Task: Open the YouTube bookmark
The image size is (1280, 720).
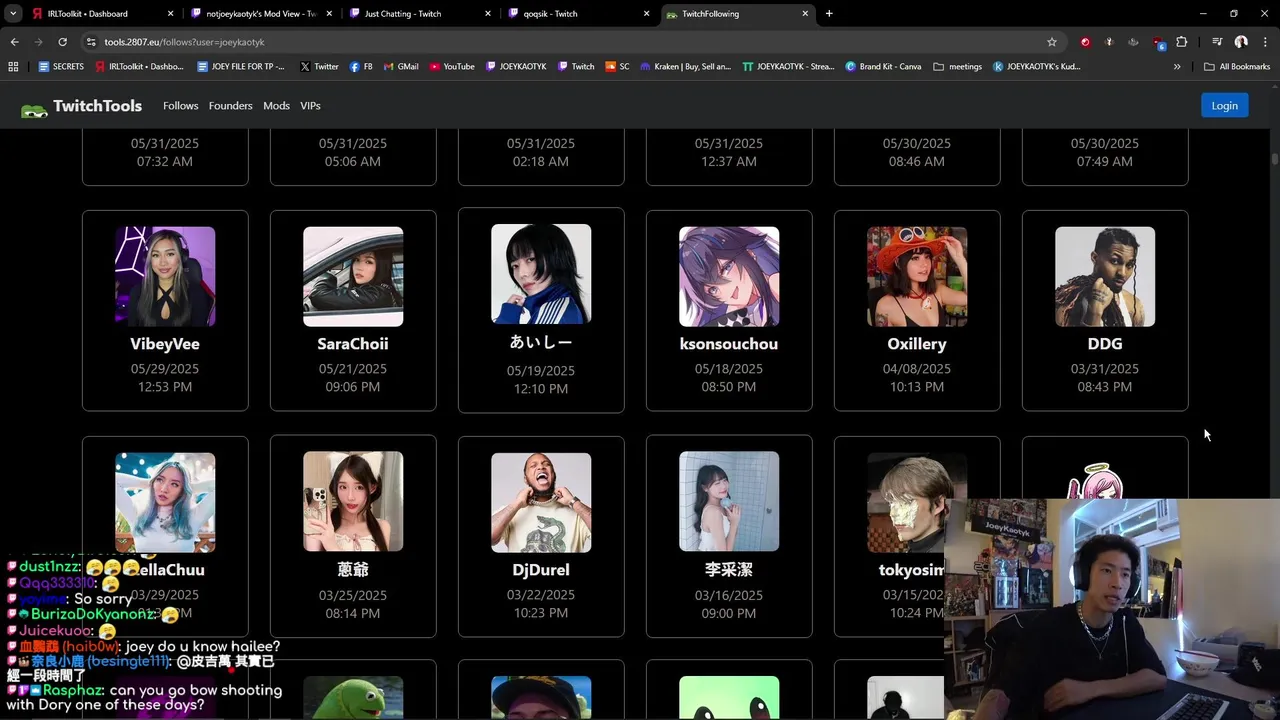Action: (x=452, y=66)
